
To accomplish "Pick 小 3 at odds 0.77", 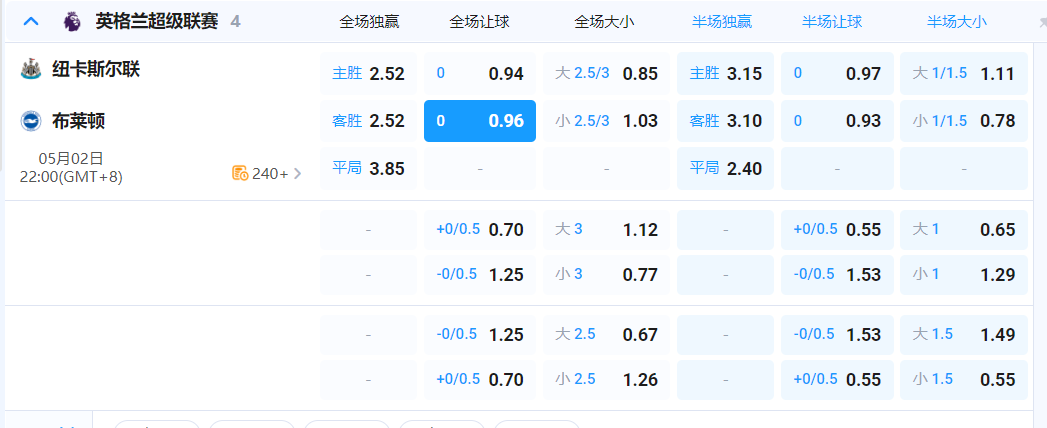I will point(606,274).
